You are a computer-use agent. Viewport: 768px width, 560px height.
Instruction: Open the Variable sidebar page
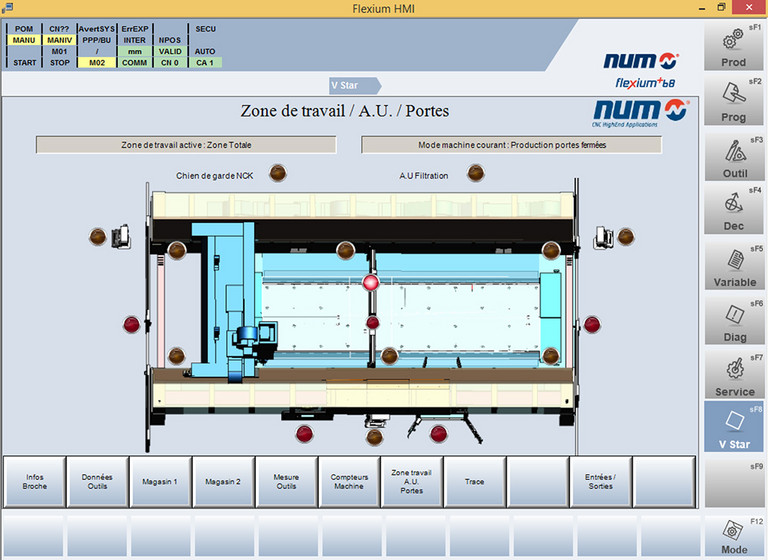click(734, 265)
